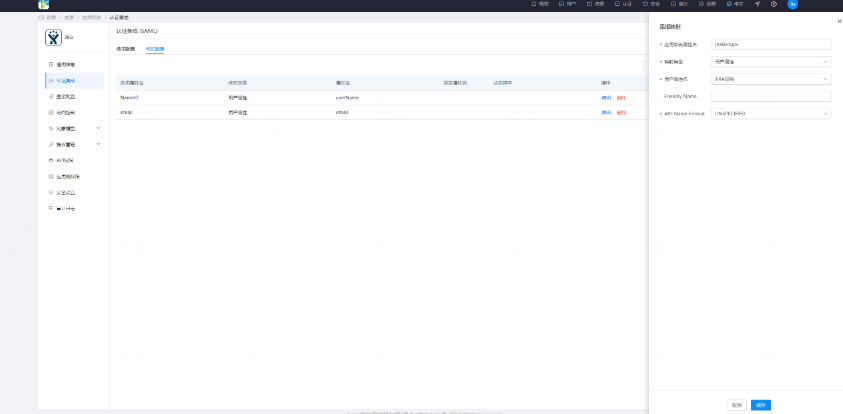Click the blue 保存 save button
The image size is (843, 414).
761,405
